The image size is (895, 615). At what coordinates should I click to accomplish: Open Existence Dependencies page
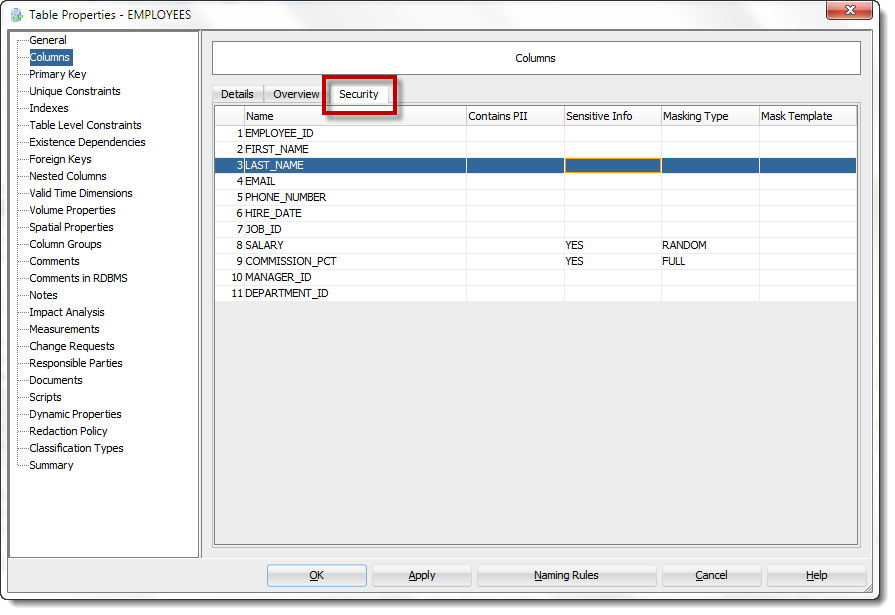point(87,142)
